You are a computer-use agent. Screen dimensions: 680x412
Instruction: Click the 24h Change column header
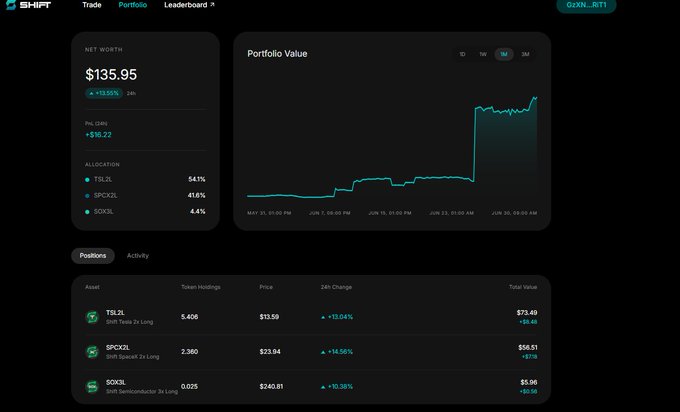click(x=336, y=287)
